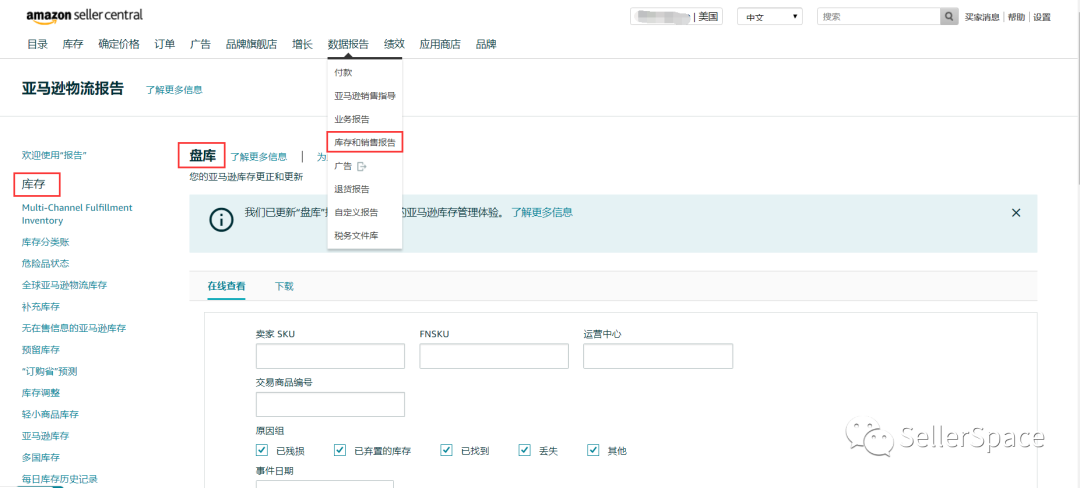Open 欢迎使用"报告" in the sidebar

[54, 156]
